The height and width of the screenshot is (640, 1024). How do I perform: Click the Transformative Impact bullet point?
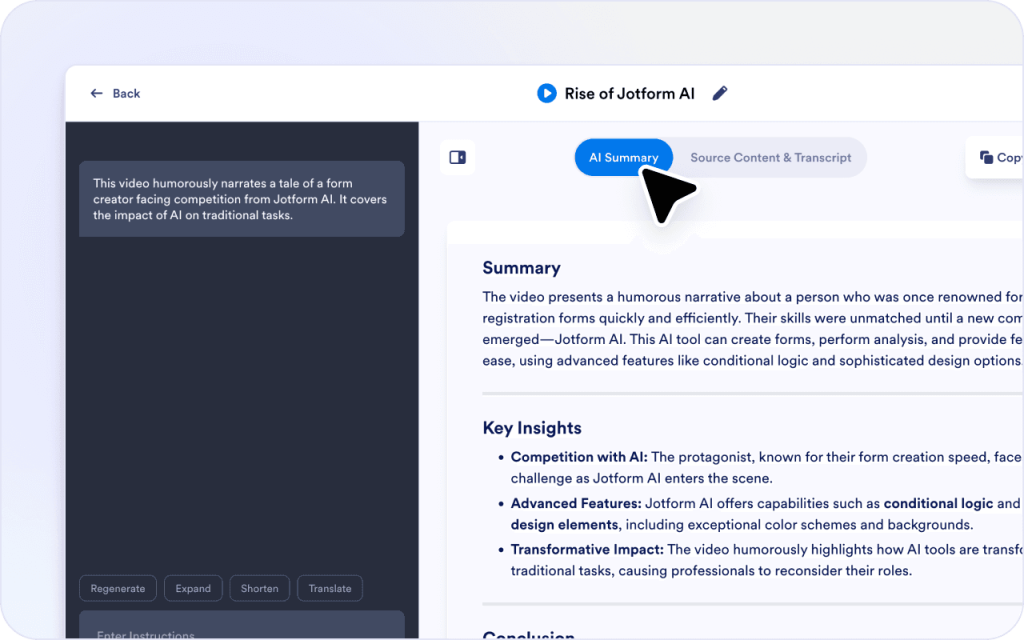pos(586,549)
